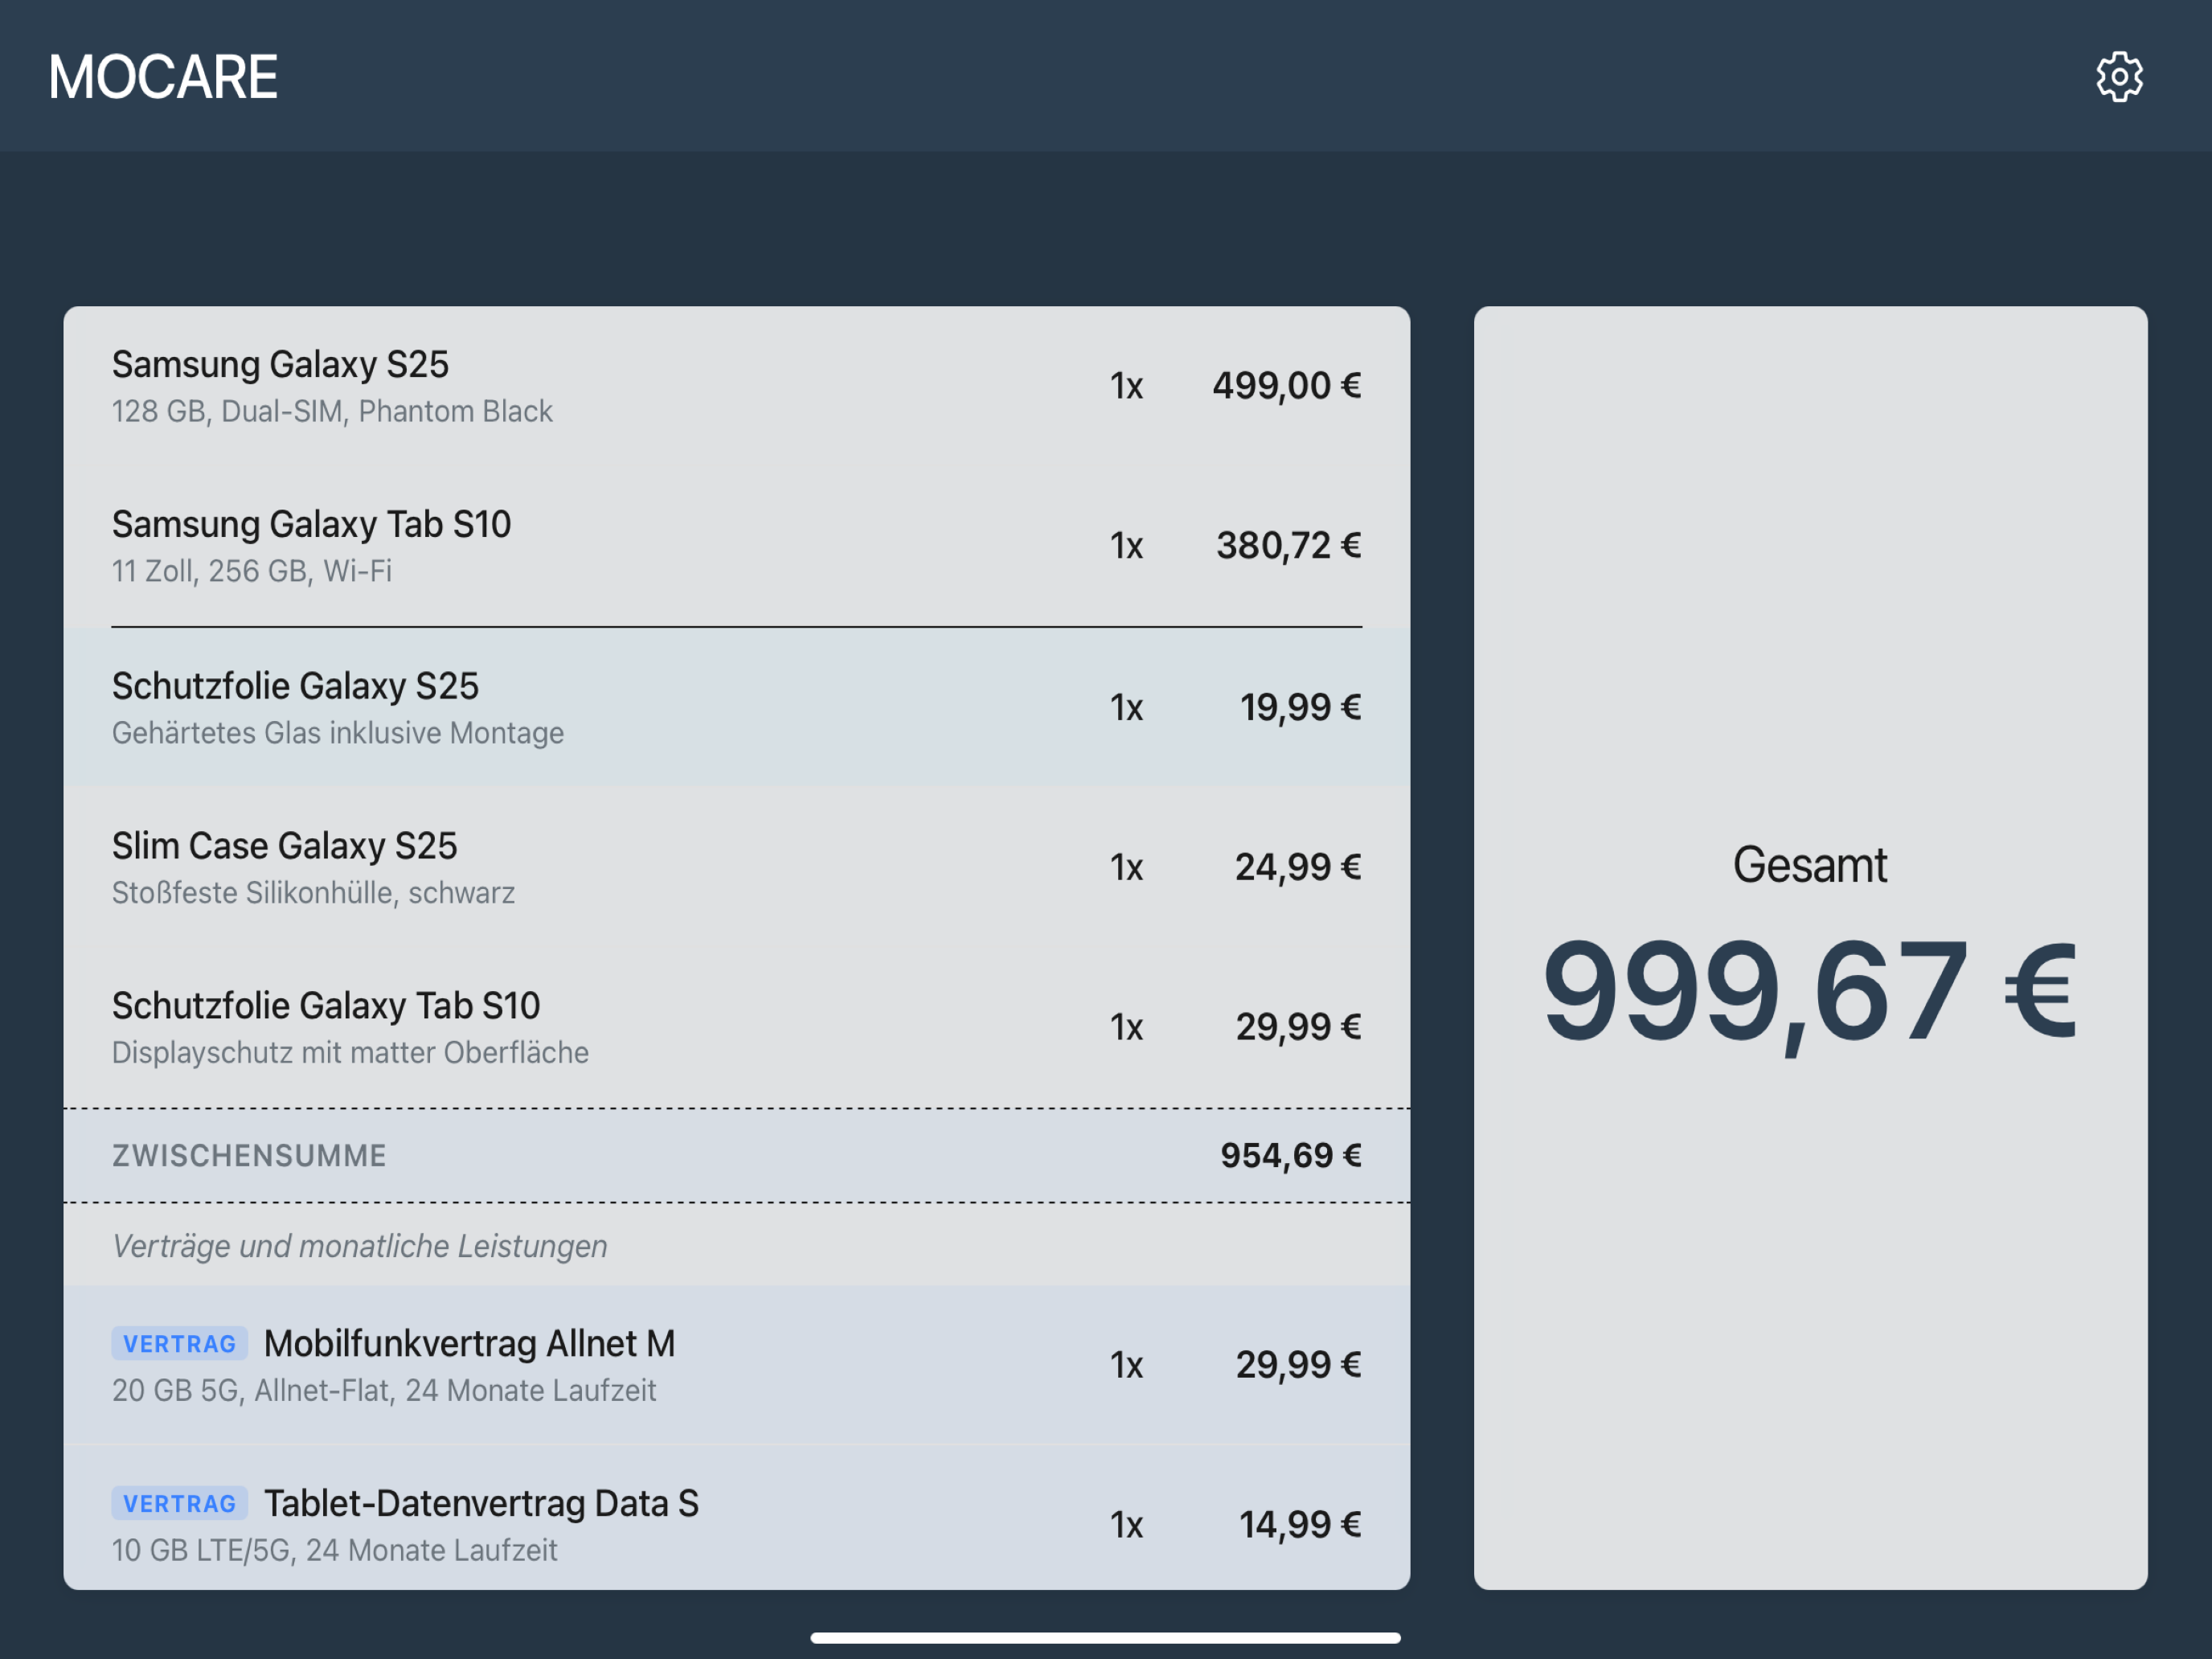Click '10 GB LTE/5G, 24 Monate Laufzeit' text
The width and height of the screenshot is (2212, 1659).
point(334,1551)
